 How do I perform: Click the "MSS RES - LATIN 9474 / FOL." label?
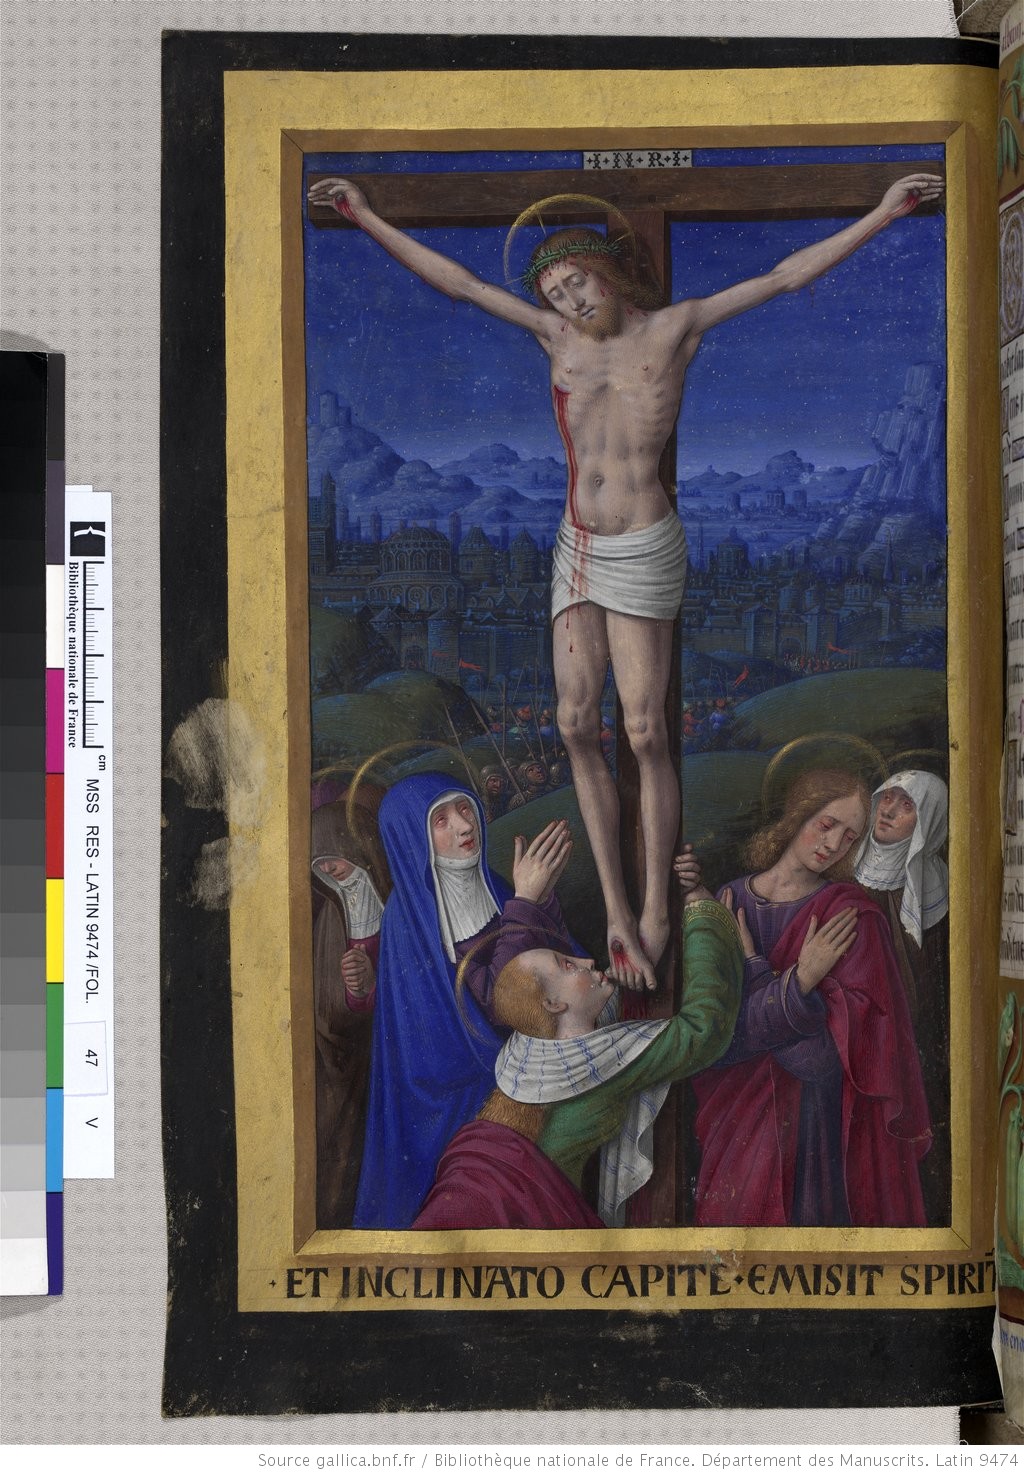pos(92,891)
